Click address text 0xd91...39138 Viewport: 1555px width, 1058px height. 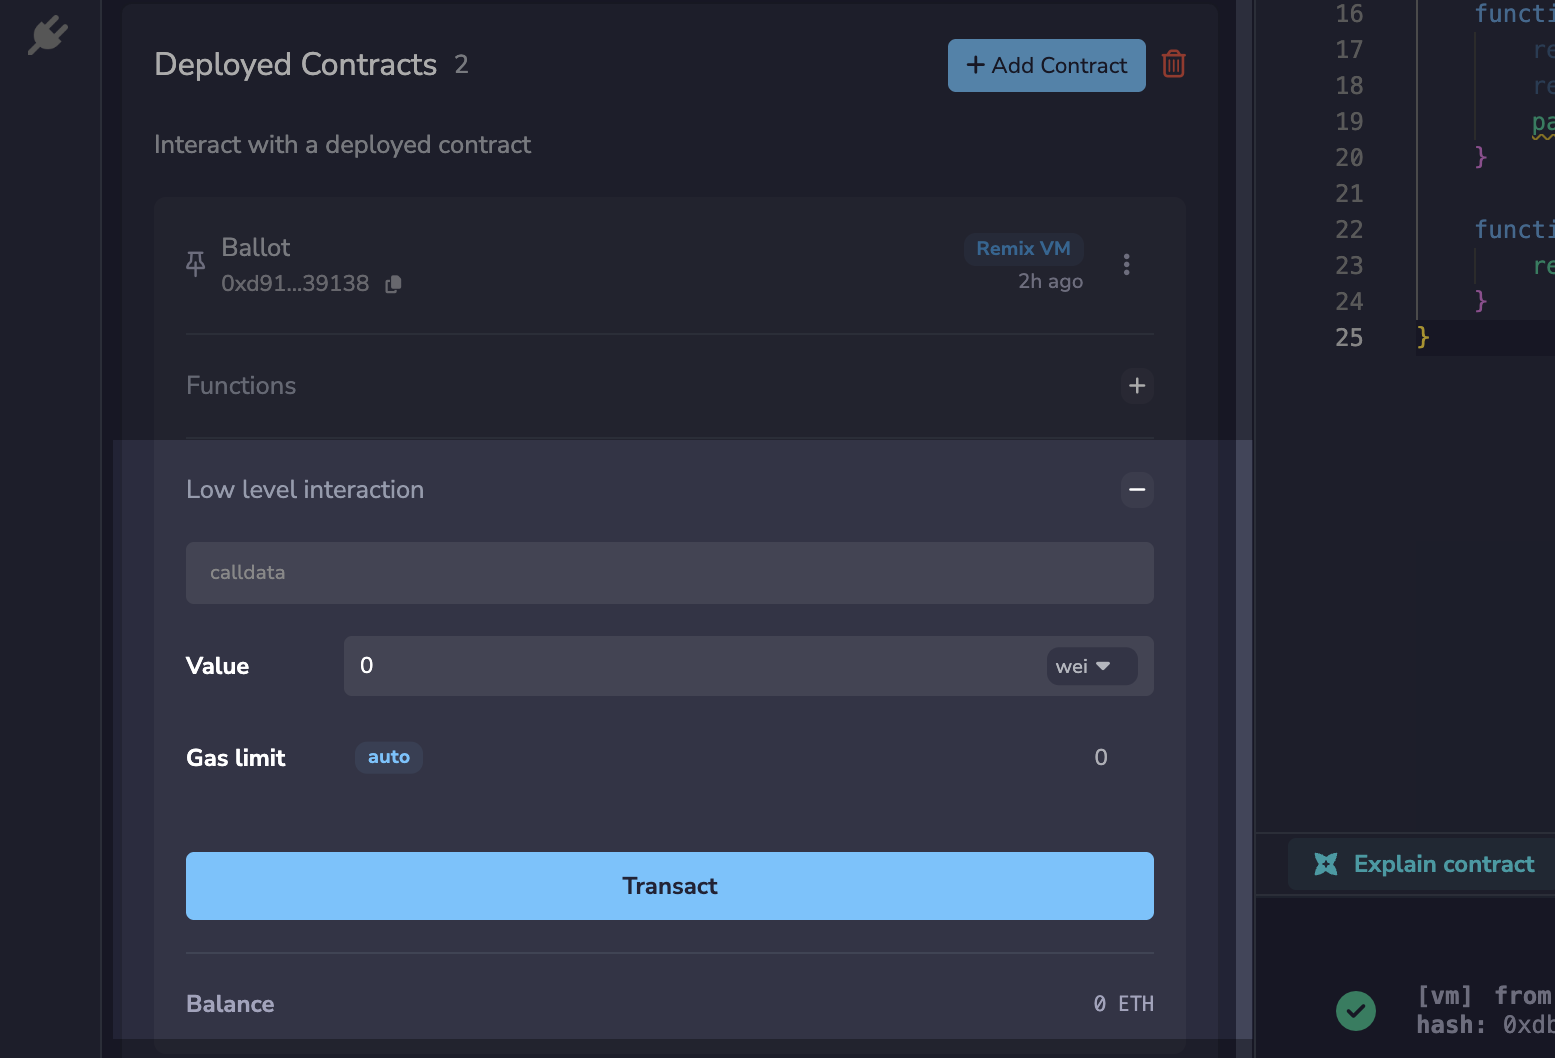tap(295, 284)
